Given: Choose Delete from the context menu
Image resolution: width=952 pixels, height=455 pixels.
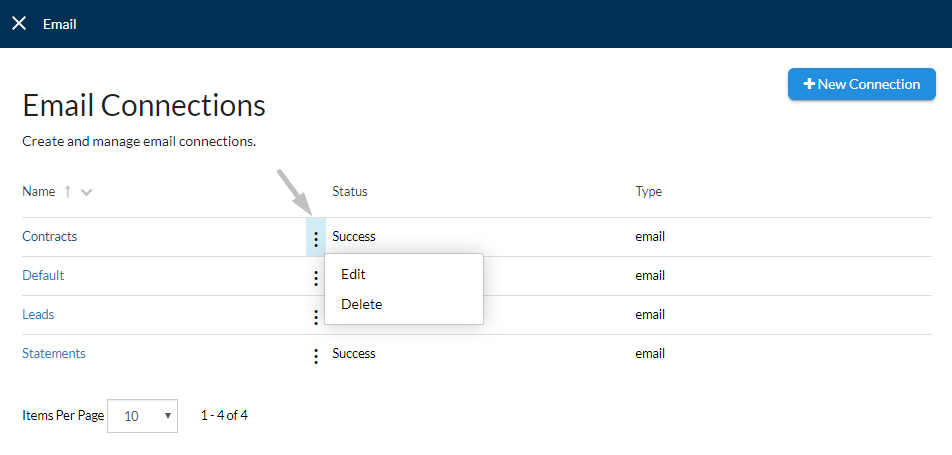Looking at the screenshot, I should coord(362,304).
